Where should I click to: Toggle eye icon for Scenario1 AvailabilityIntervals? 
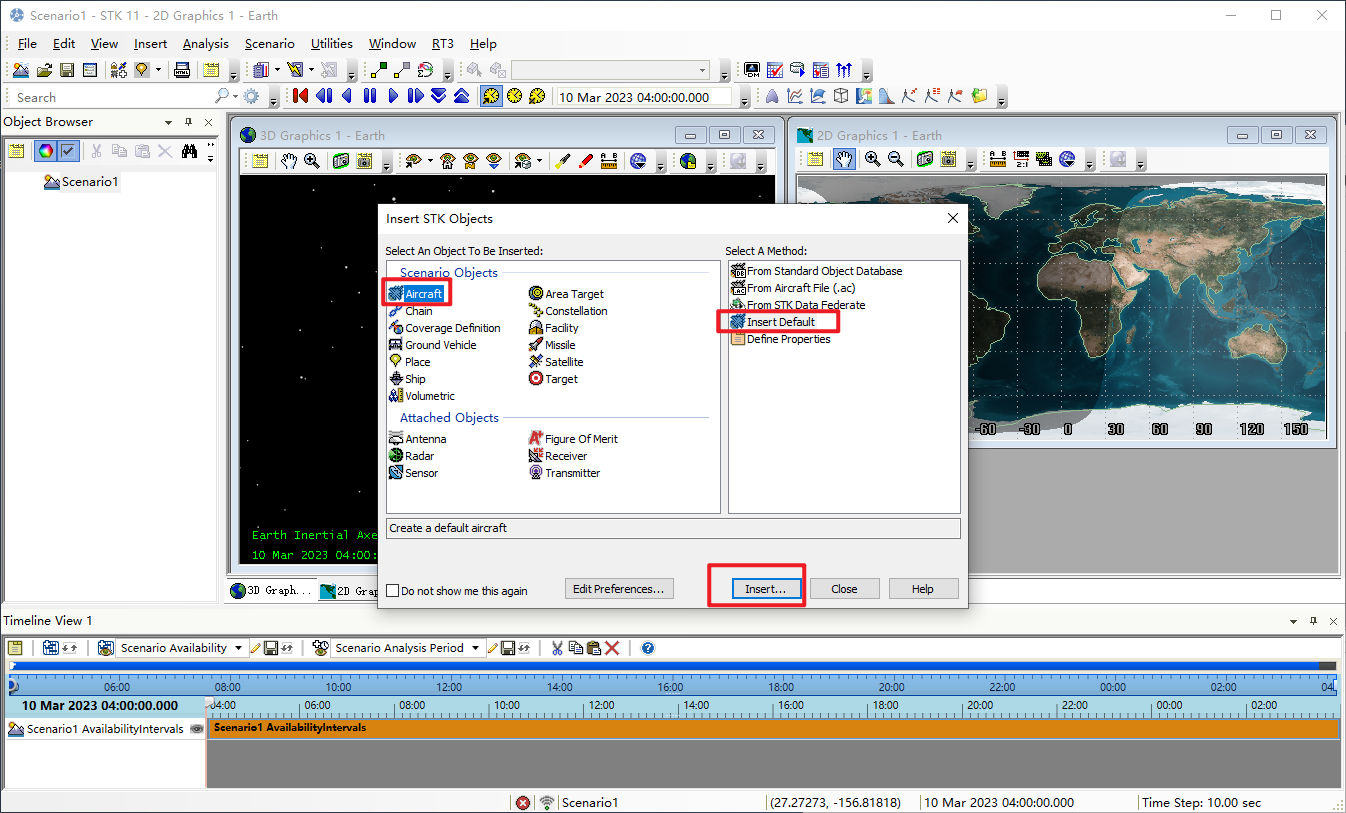coord(197,729)
